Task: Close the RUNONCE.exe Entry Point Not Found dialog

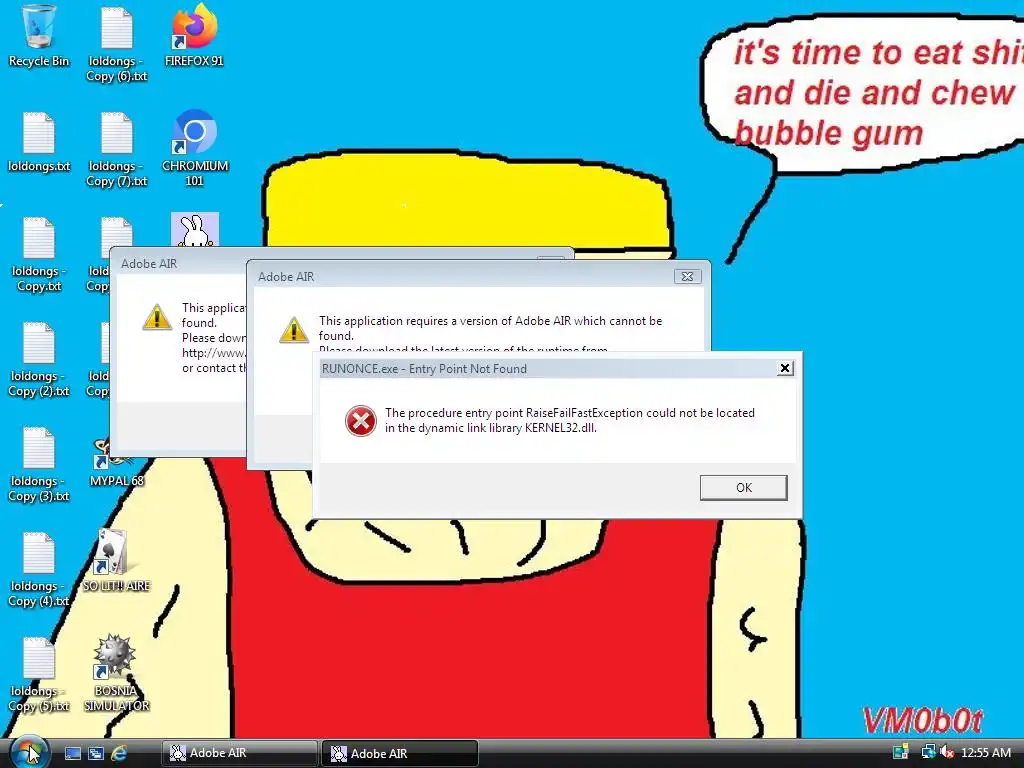Action: pyautogui.click(x=785, y=368)
